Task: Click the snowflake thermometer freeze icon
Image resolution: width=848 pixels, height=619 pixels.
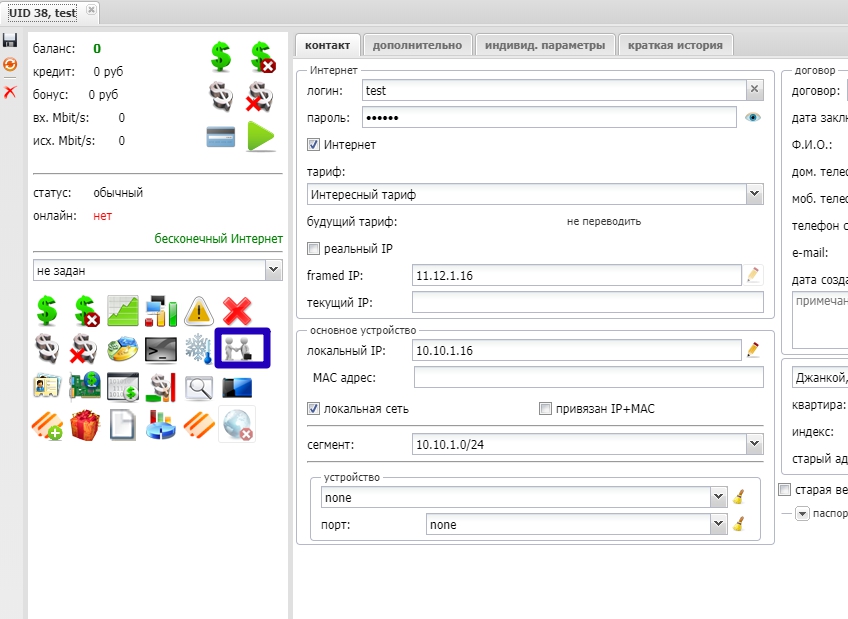Action: pyautogui.click(x=199, y=349)
